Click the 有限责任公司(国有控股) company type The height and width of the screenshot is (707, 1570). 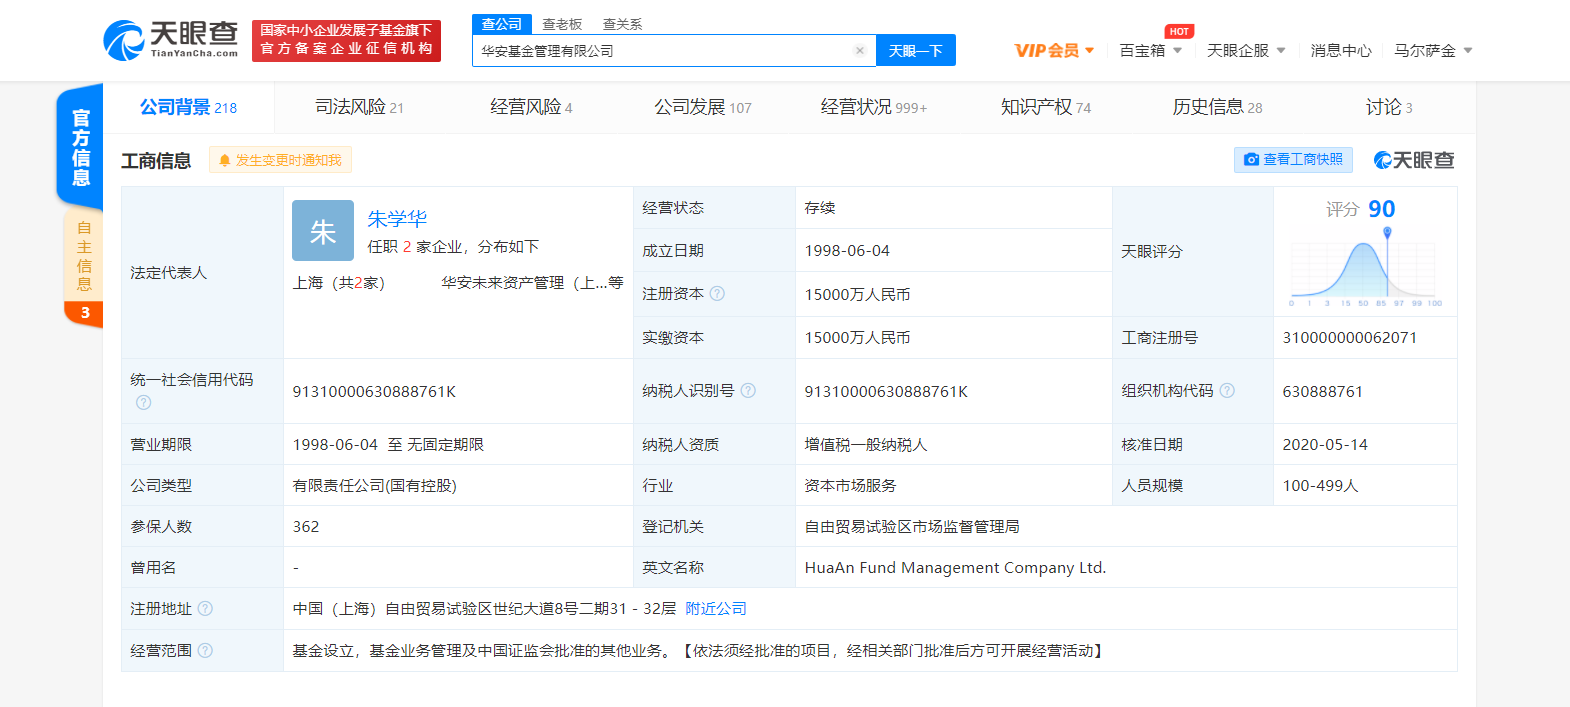(374, 485)
